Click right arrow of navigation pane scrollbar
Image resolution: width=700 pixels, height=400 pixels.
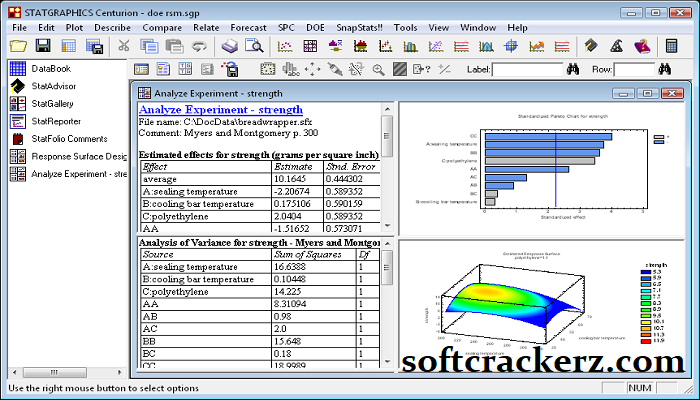120,372
